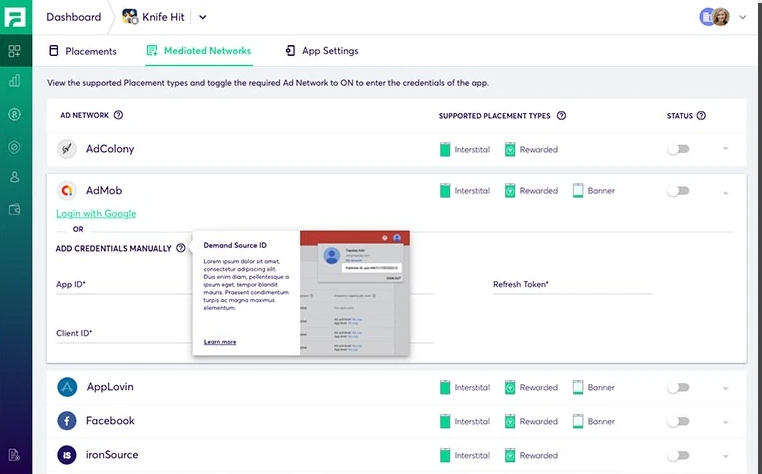
Task: Open the App Settings tab
Action: [x=322, y=51]
